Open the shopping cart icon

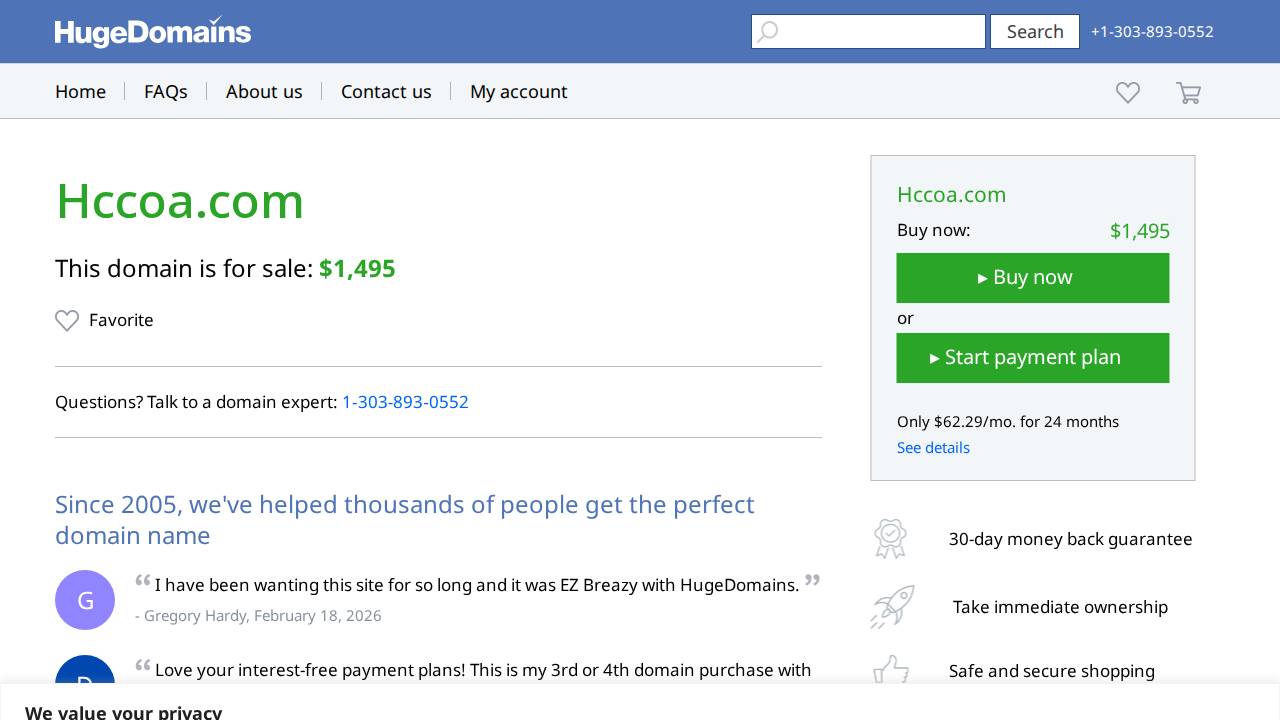[1188, 93]
